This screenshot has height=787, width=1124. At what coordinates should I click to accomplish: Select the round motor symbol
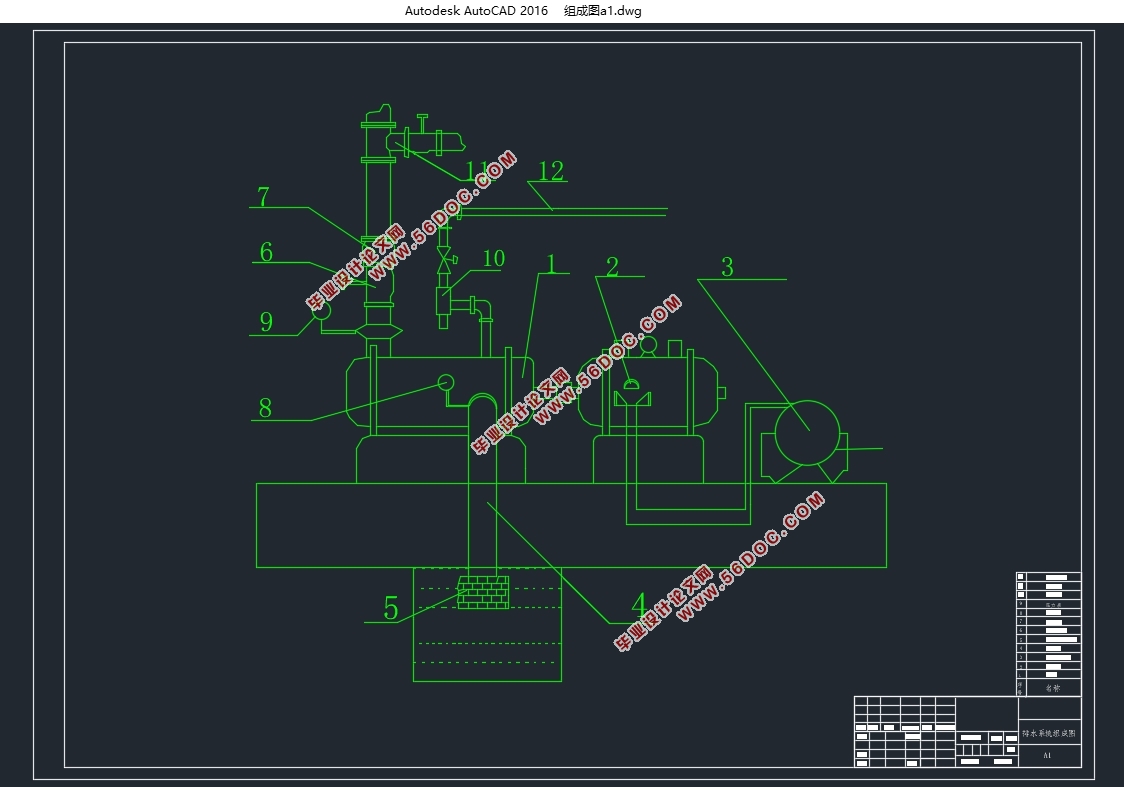807,433
